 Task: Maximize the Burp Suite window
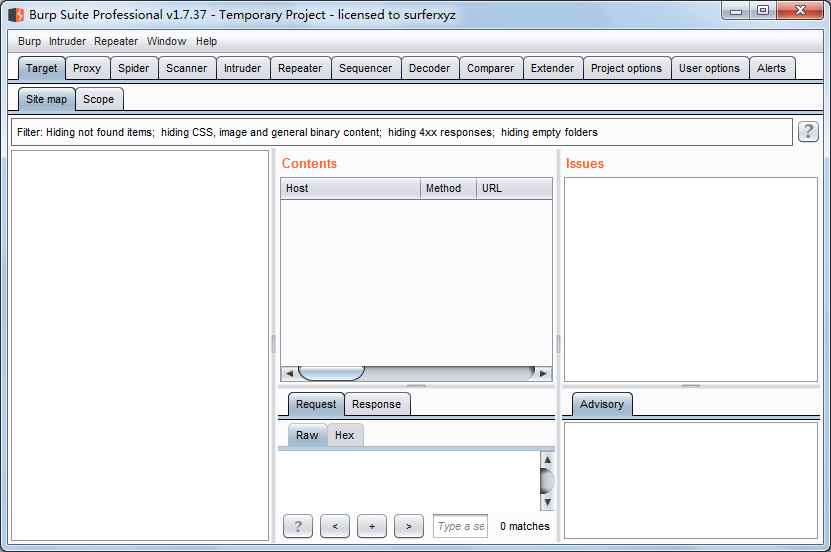coord(763,11)
